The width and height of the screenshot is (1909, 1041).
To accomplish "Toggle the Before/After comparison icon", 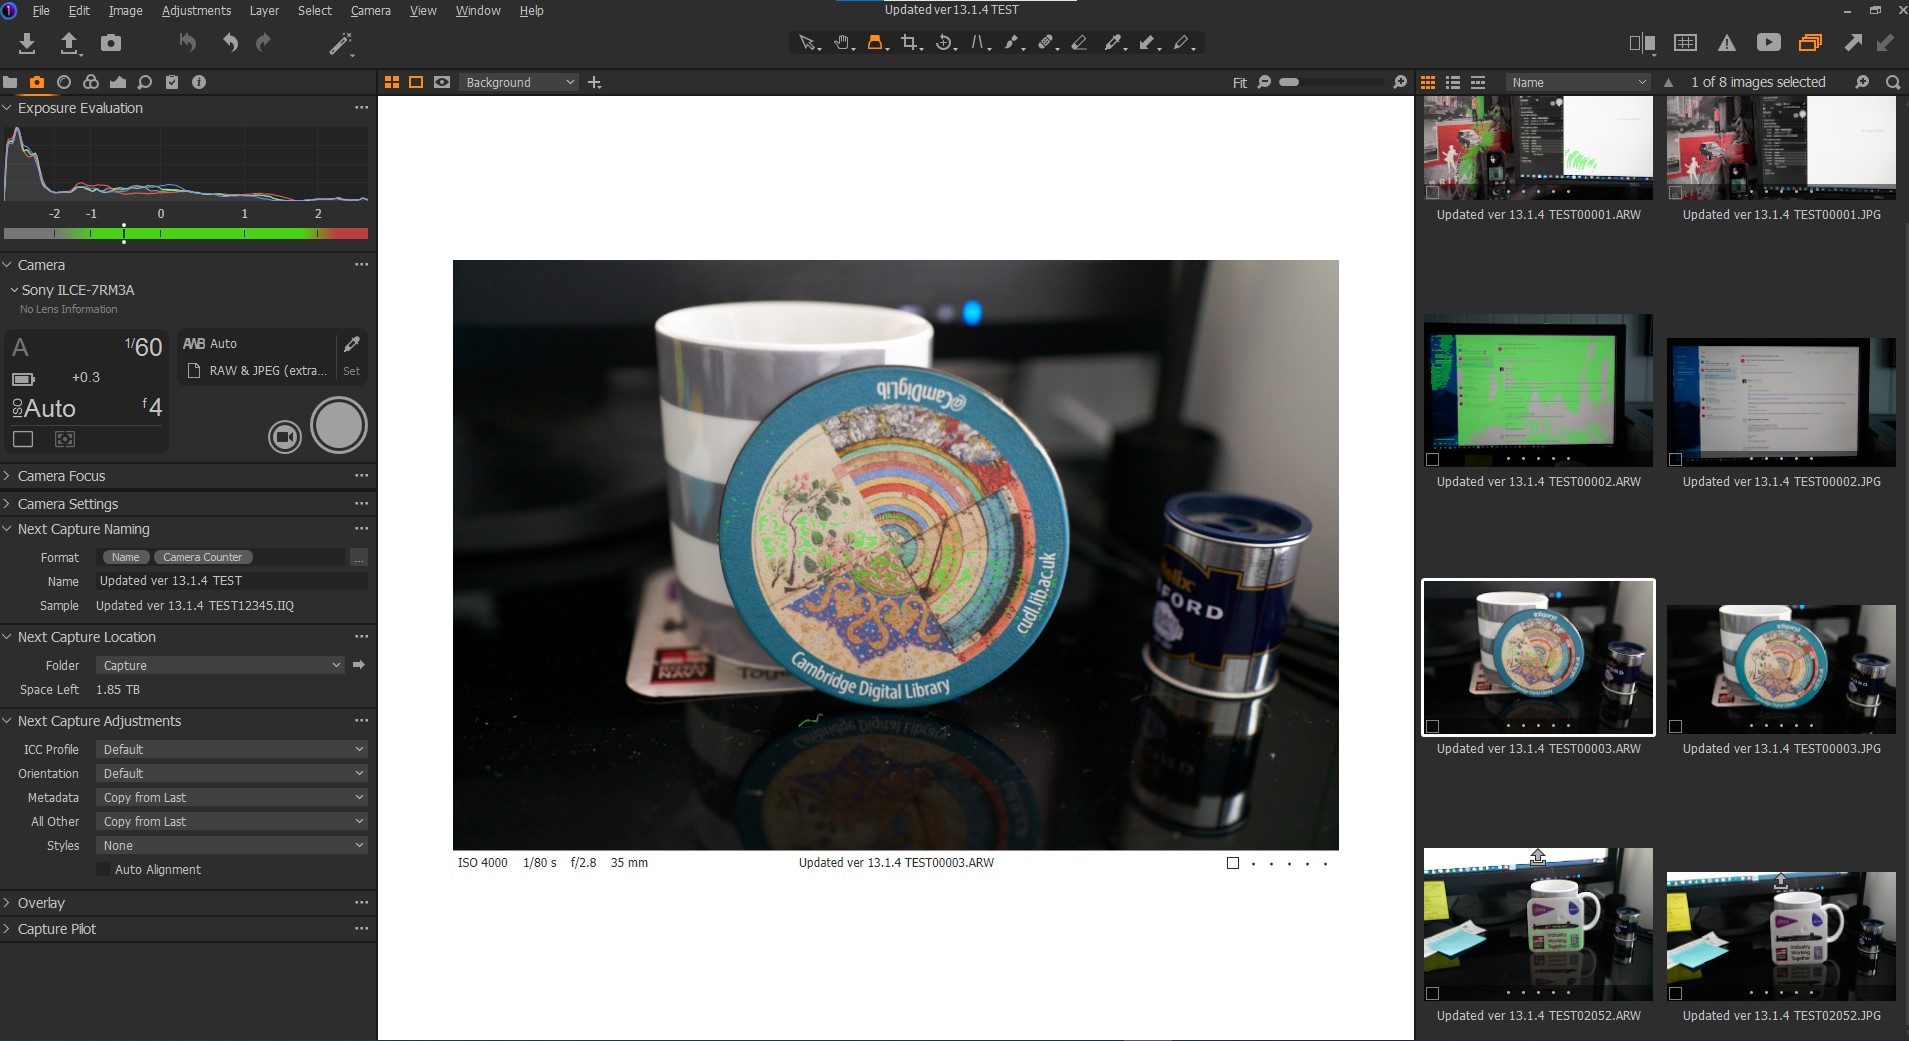I will click(x=1642, y=43).
